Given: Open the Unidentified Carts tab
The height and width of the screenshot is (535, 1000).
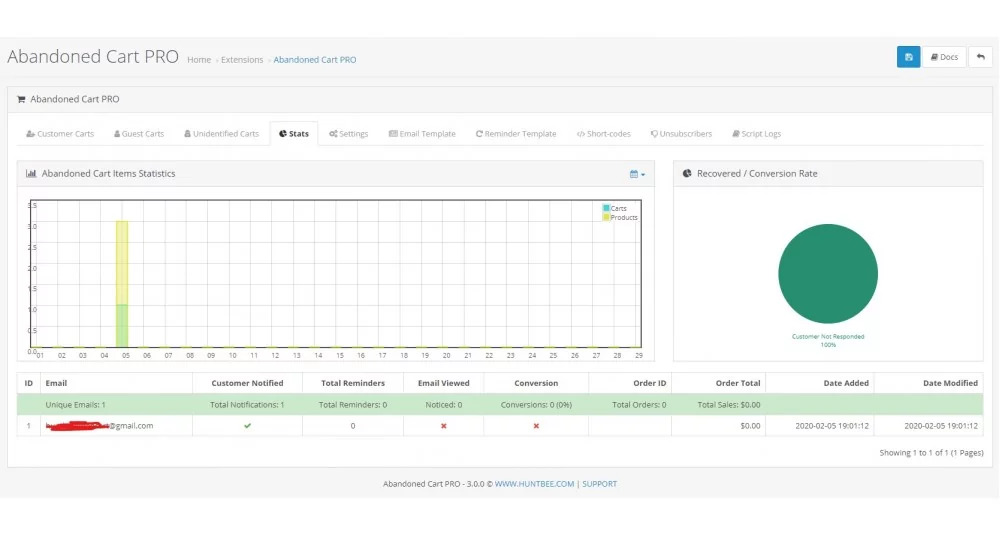Looking at the screenshot, I should pyautogui.click(x=221, y=134).
